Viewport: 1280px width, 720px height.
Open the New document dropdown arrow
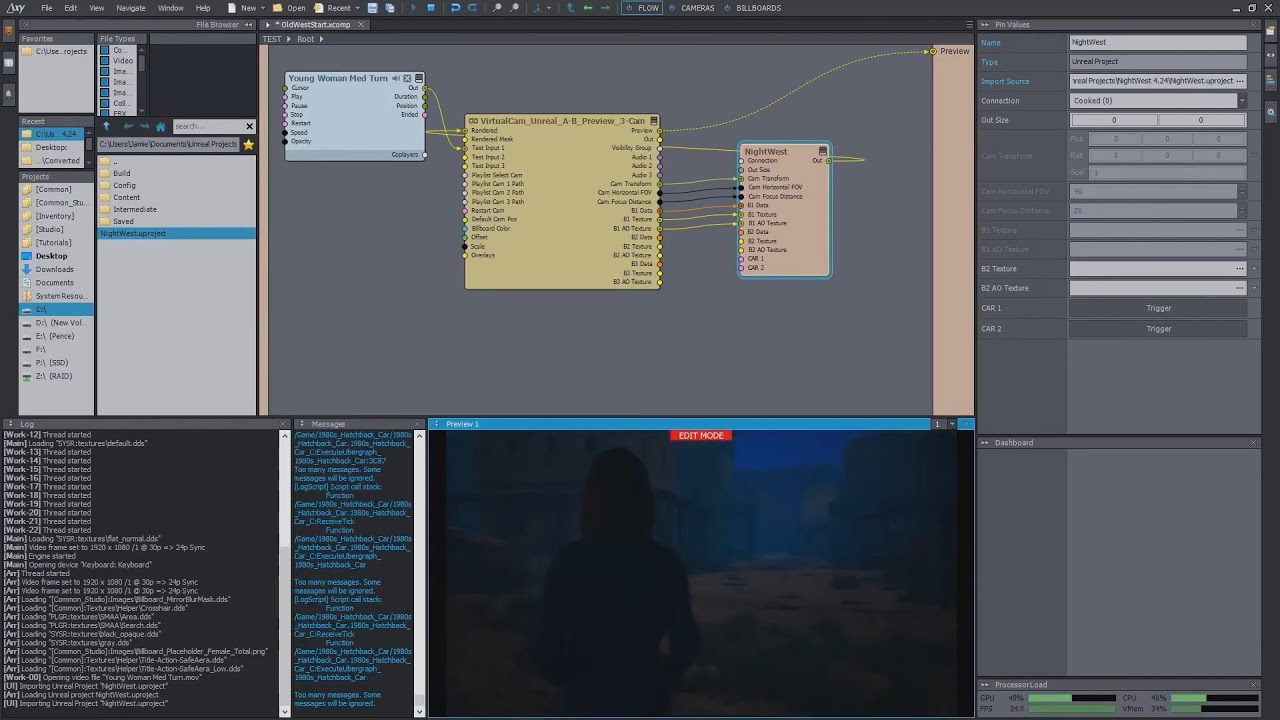pyautogui.click(x=262, y=8)
